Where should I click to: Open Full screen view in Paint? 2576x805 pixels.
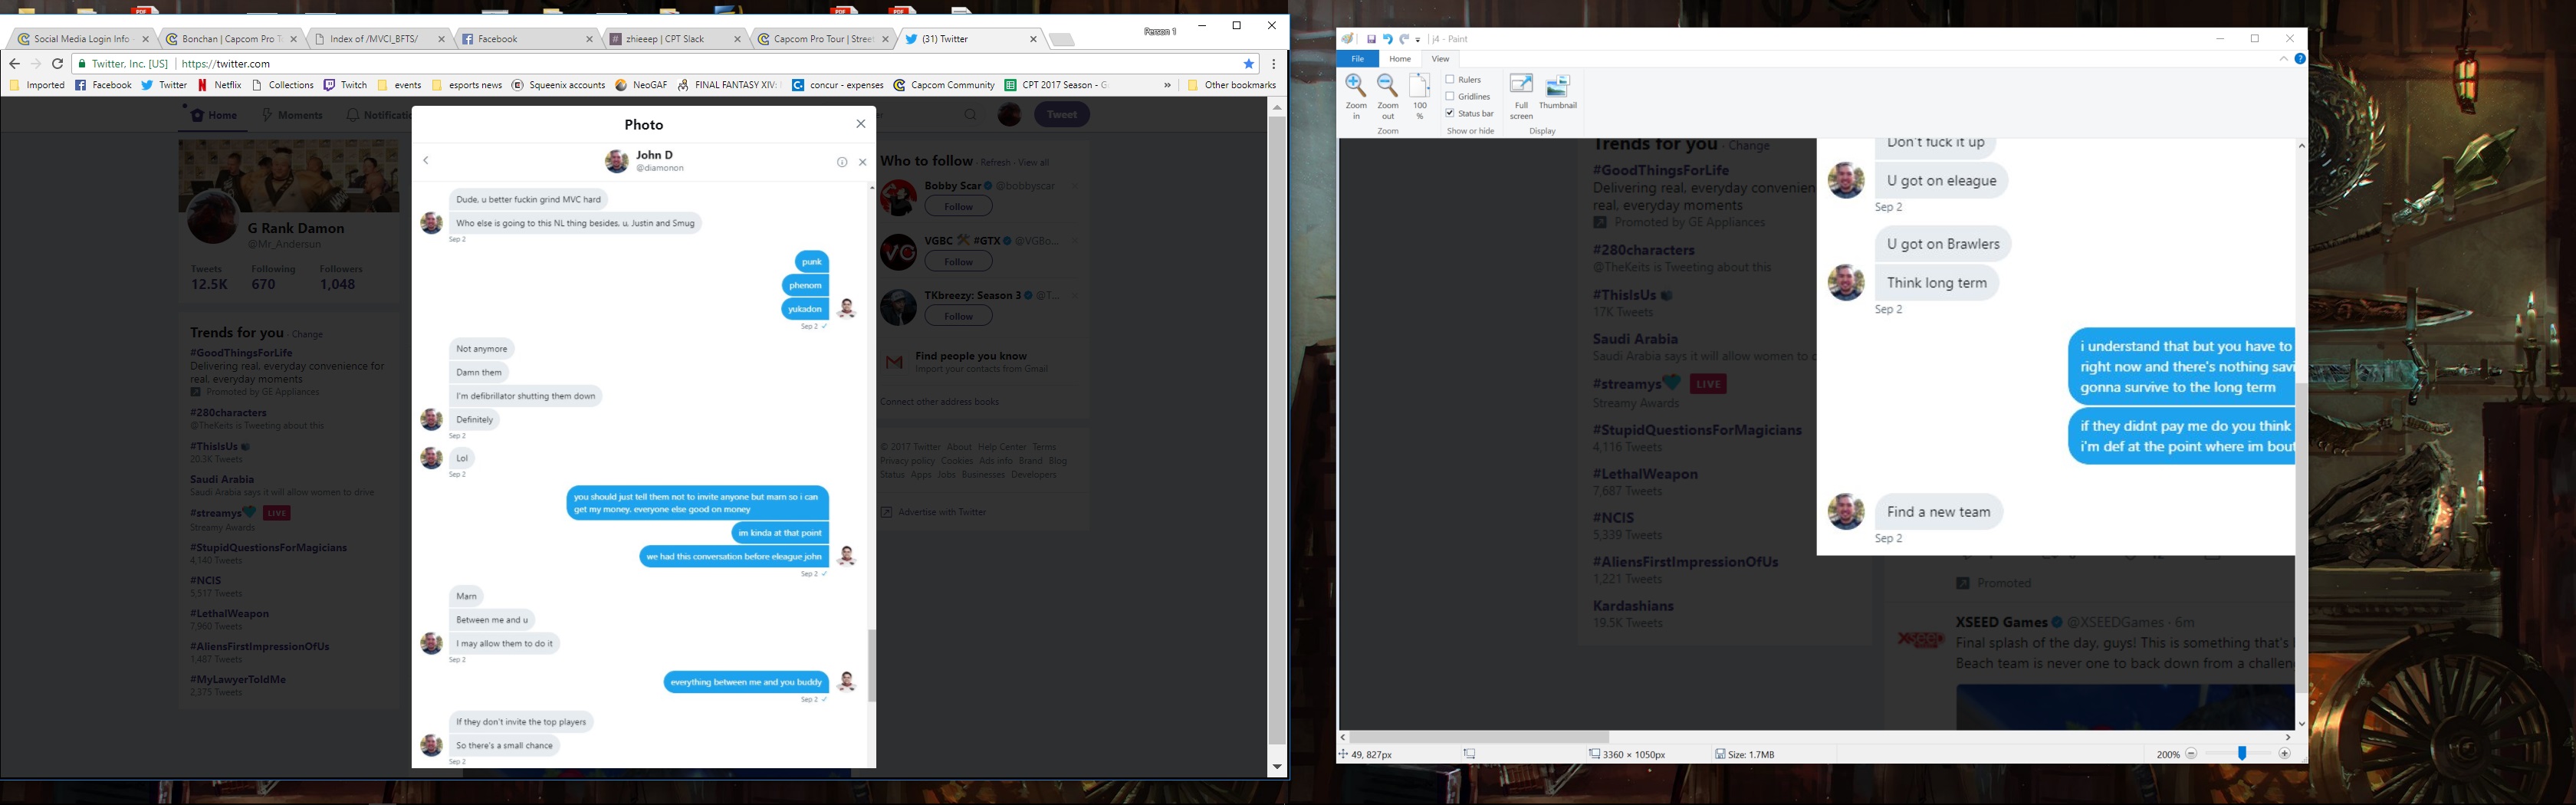[x=1521, y=96]
